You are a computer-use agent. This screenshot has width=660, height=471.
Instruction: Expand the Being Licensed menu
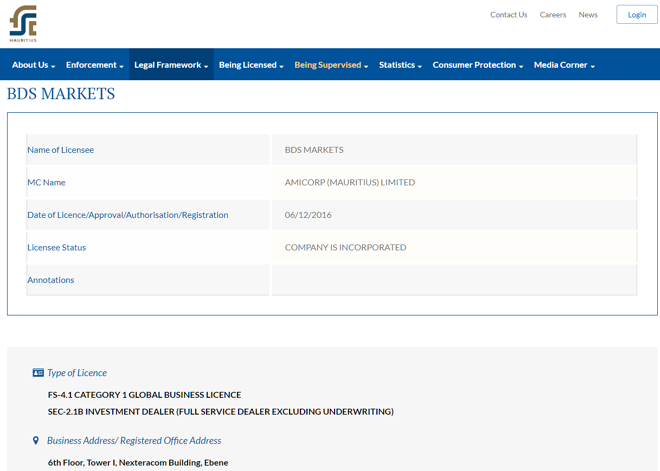click(251, 65)
